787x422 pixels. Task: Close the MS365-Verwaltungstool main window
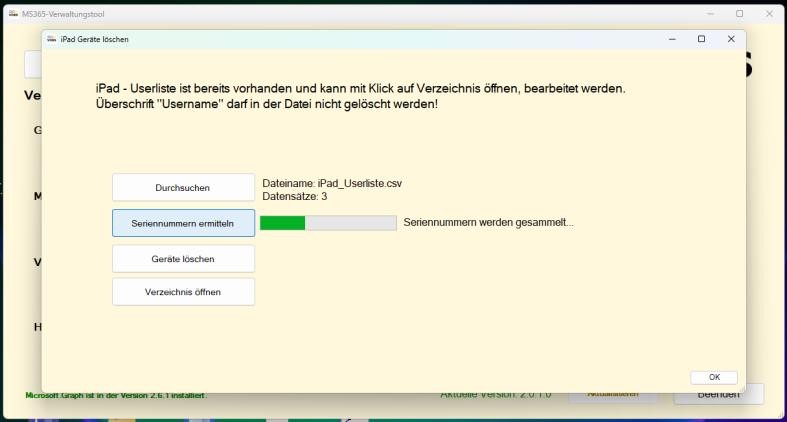point(769,14)
